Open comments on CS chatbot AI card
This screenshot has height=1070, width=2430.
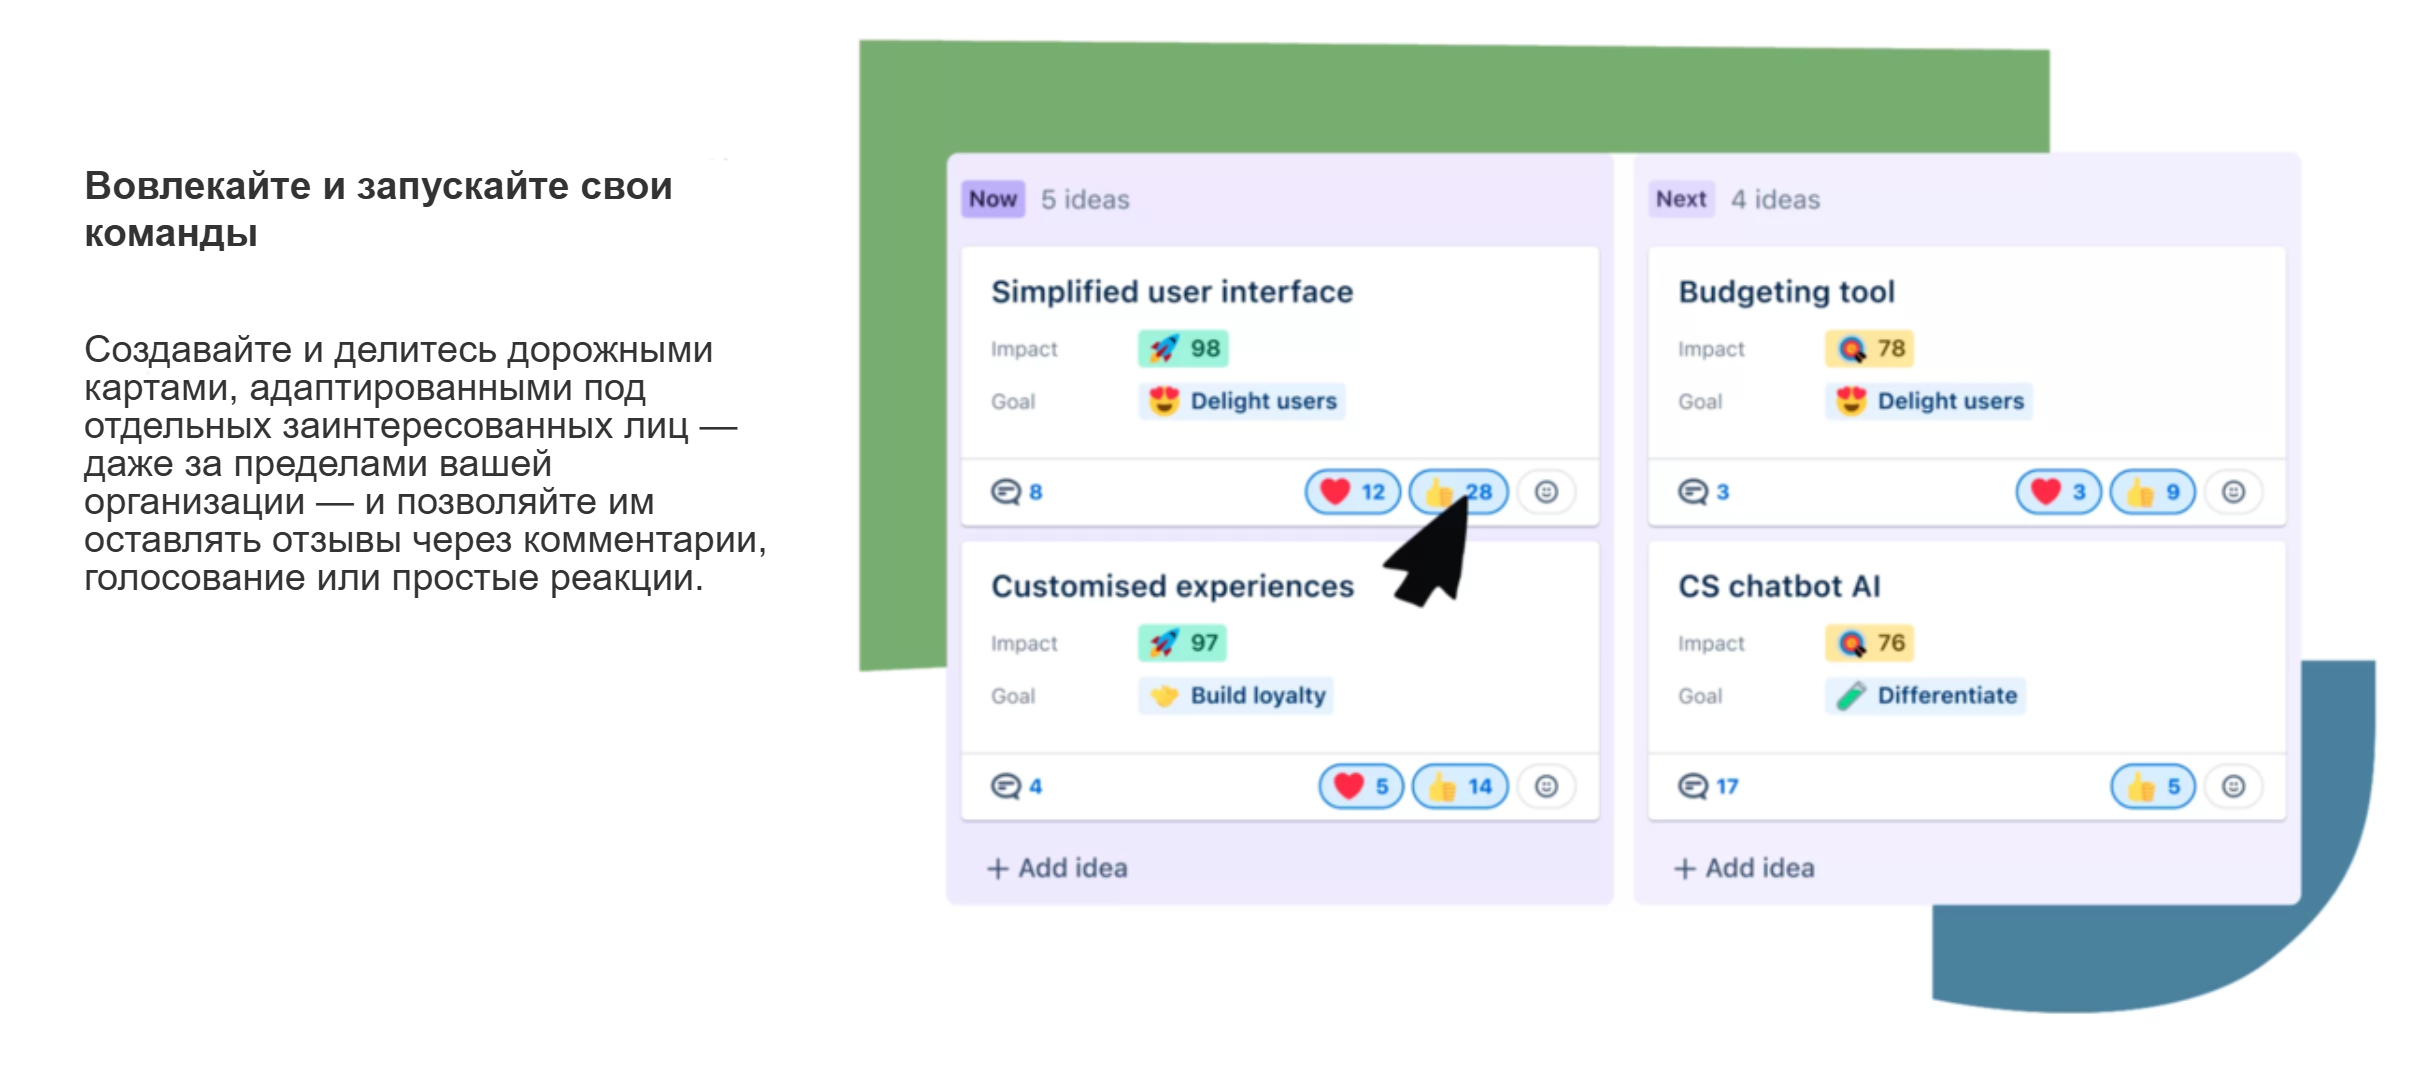coord(1707,787)
